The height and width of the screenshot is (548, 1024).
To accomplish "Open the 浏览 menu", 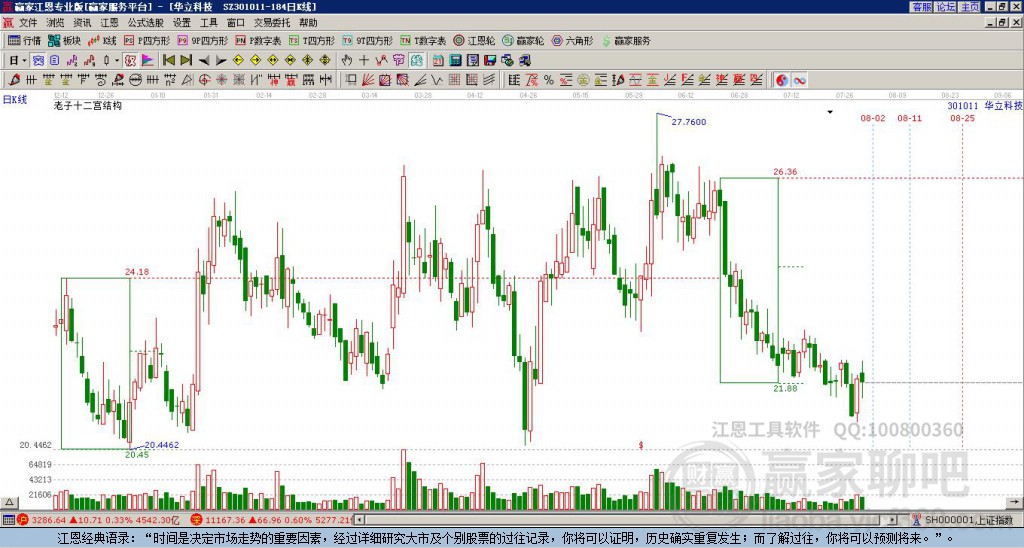I will (55, 23).
